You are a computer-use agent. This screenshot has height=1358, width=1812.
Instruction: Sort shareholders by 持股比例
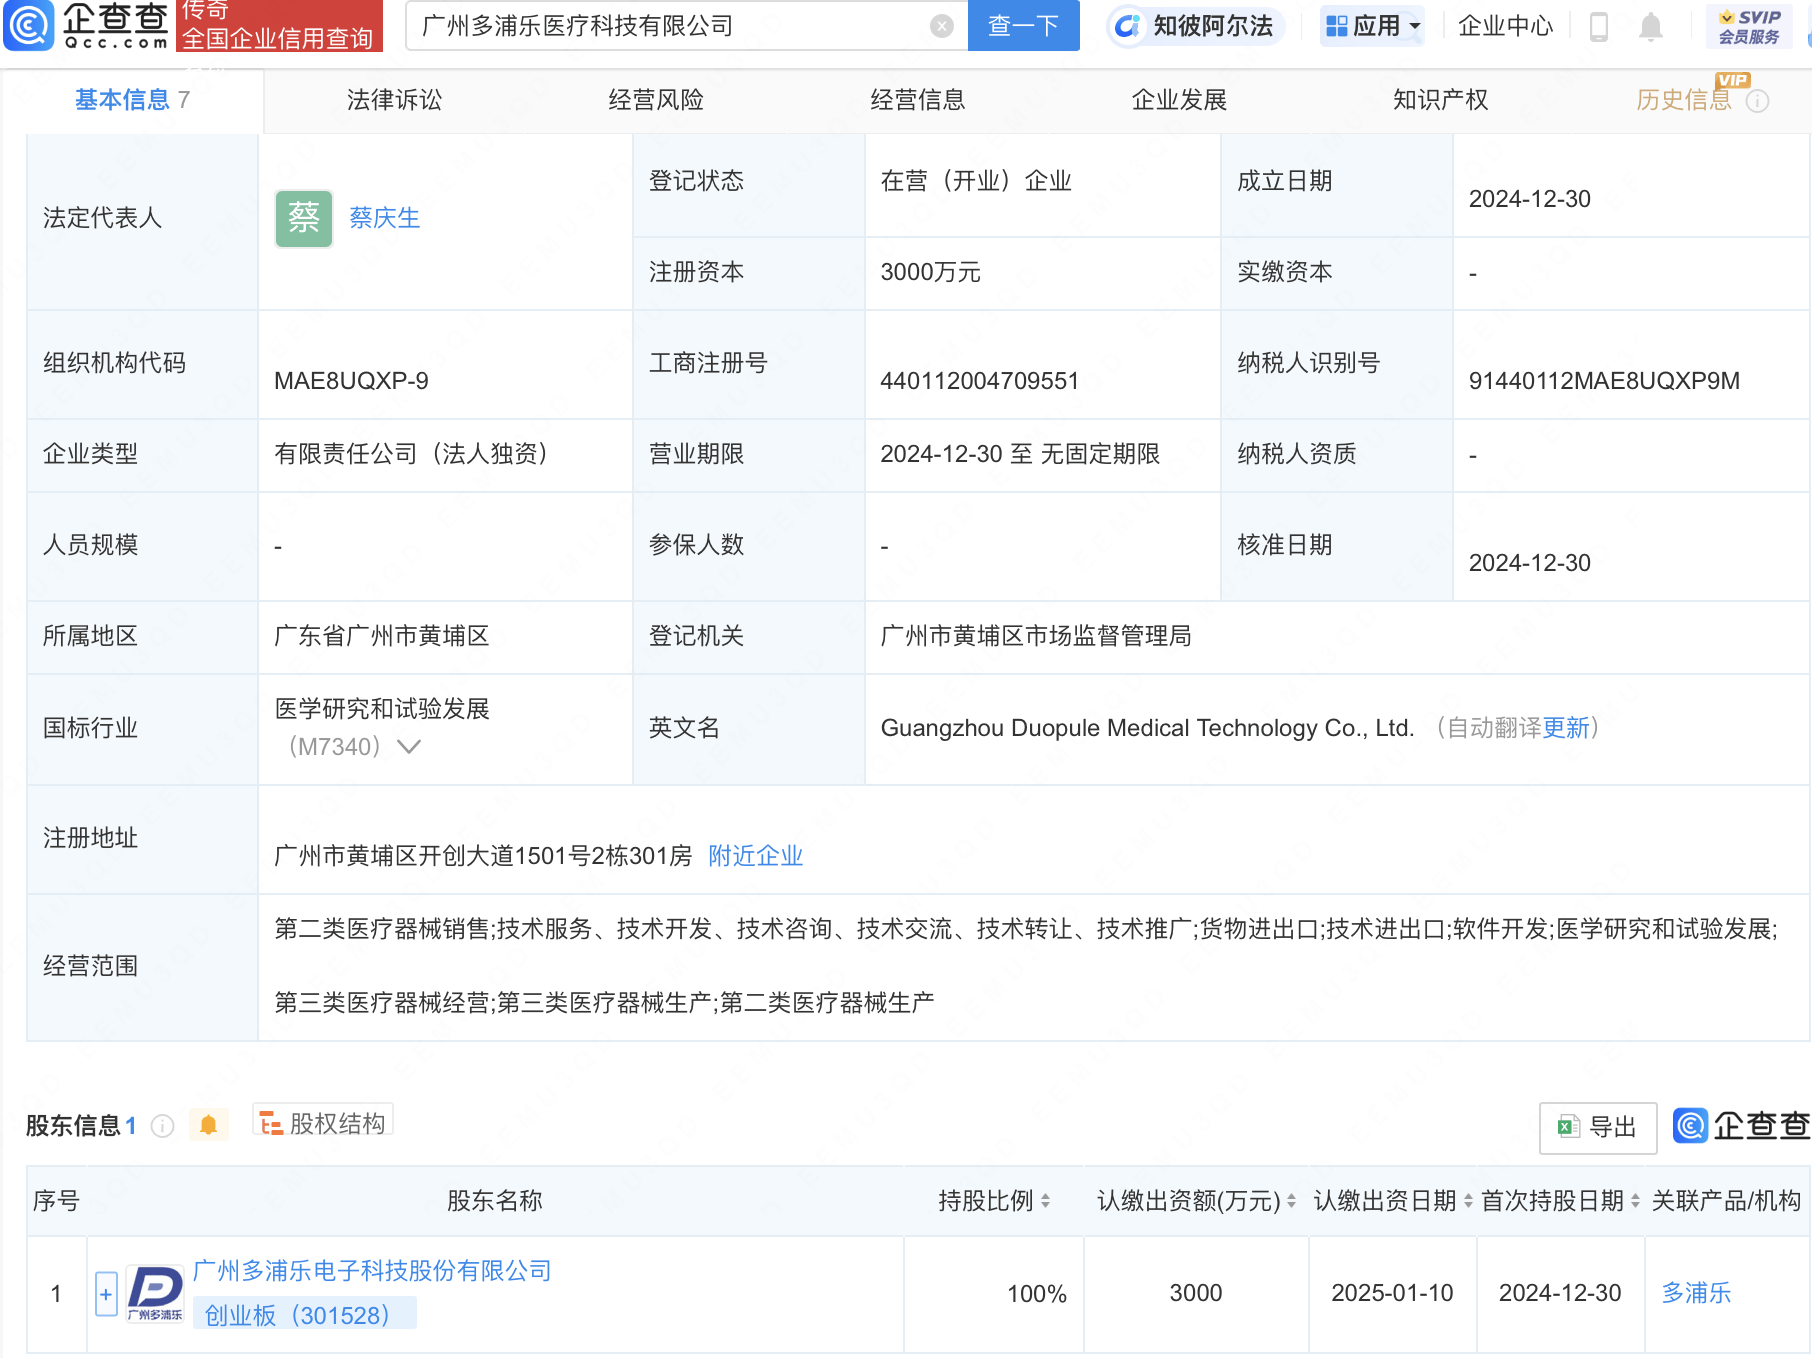1045,1201
